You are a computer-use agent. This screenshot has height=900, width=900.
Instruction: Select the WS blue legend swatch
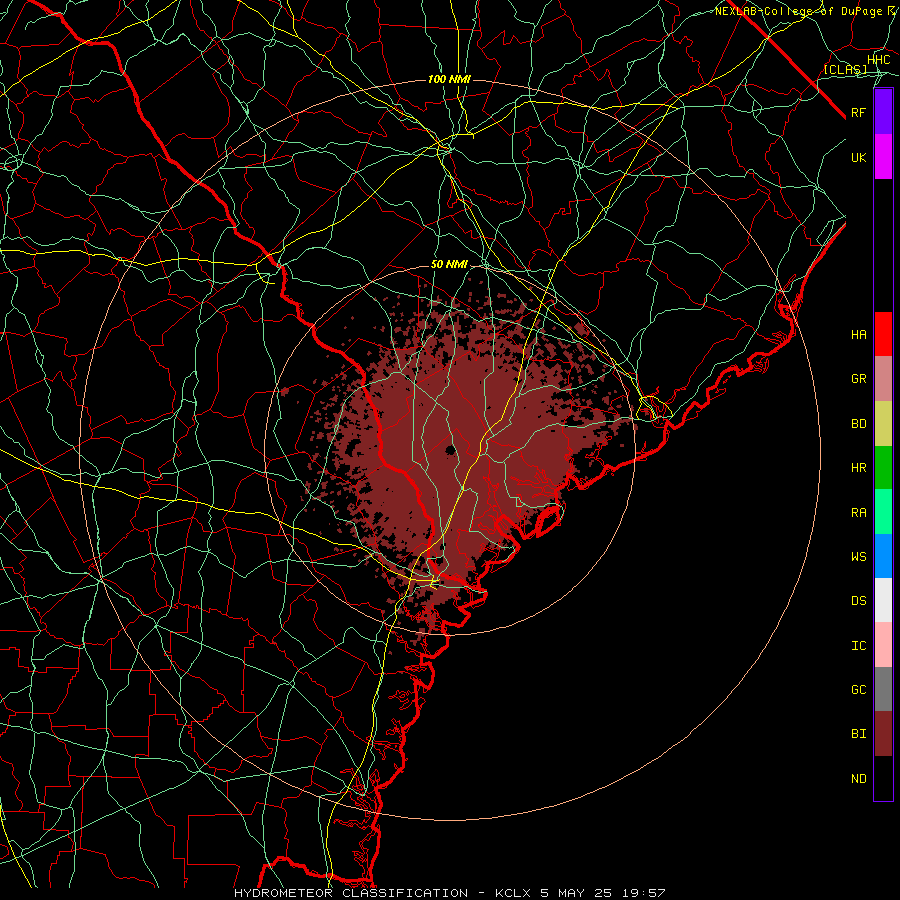(883, 556)
